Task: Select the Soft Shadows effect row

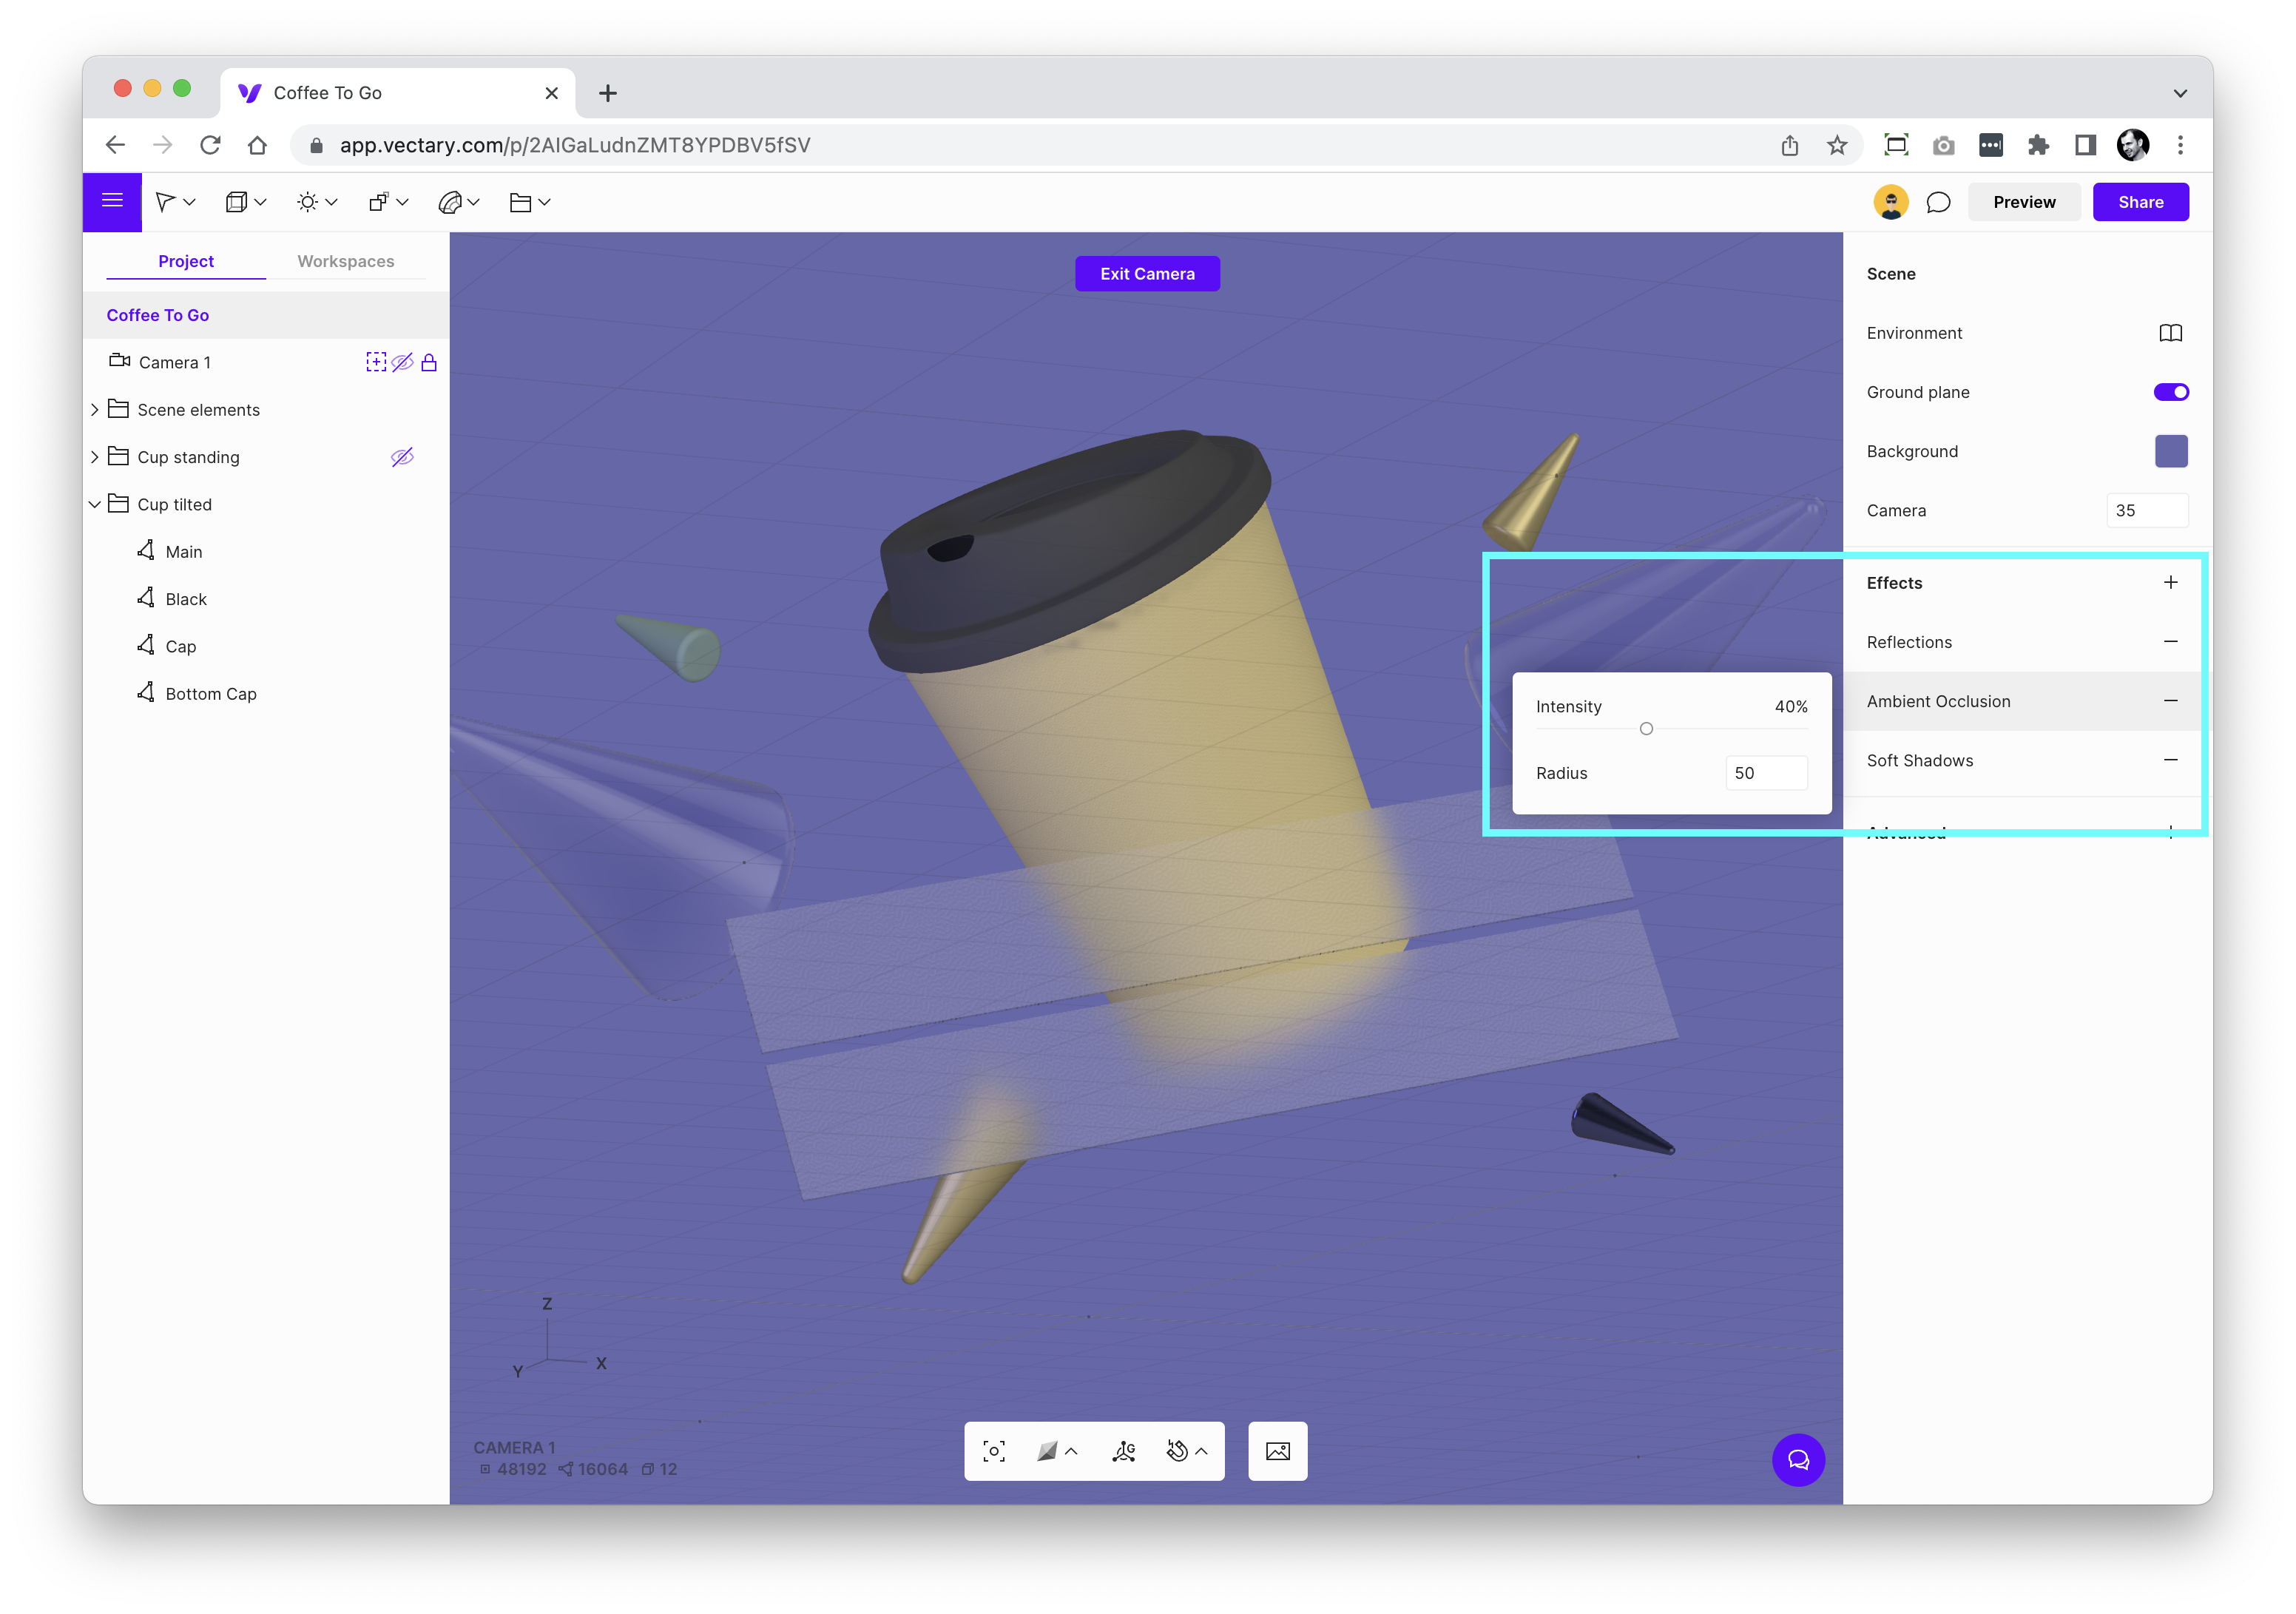Action: (x=2027, y=761)
